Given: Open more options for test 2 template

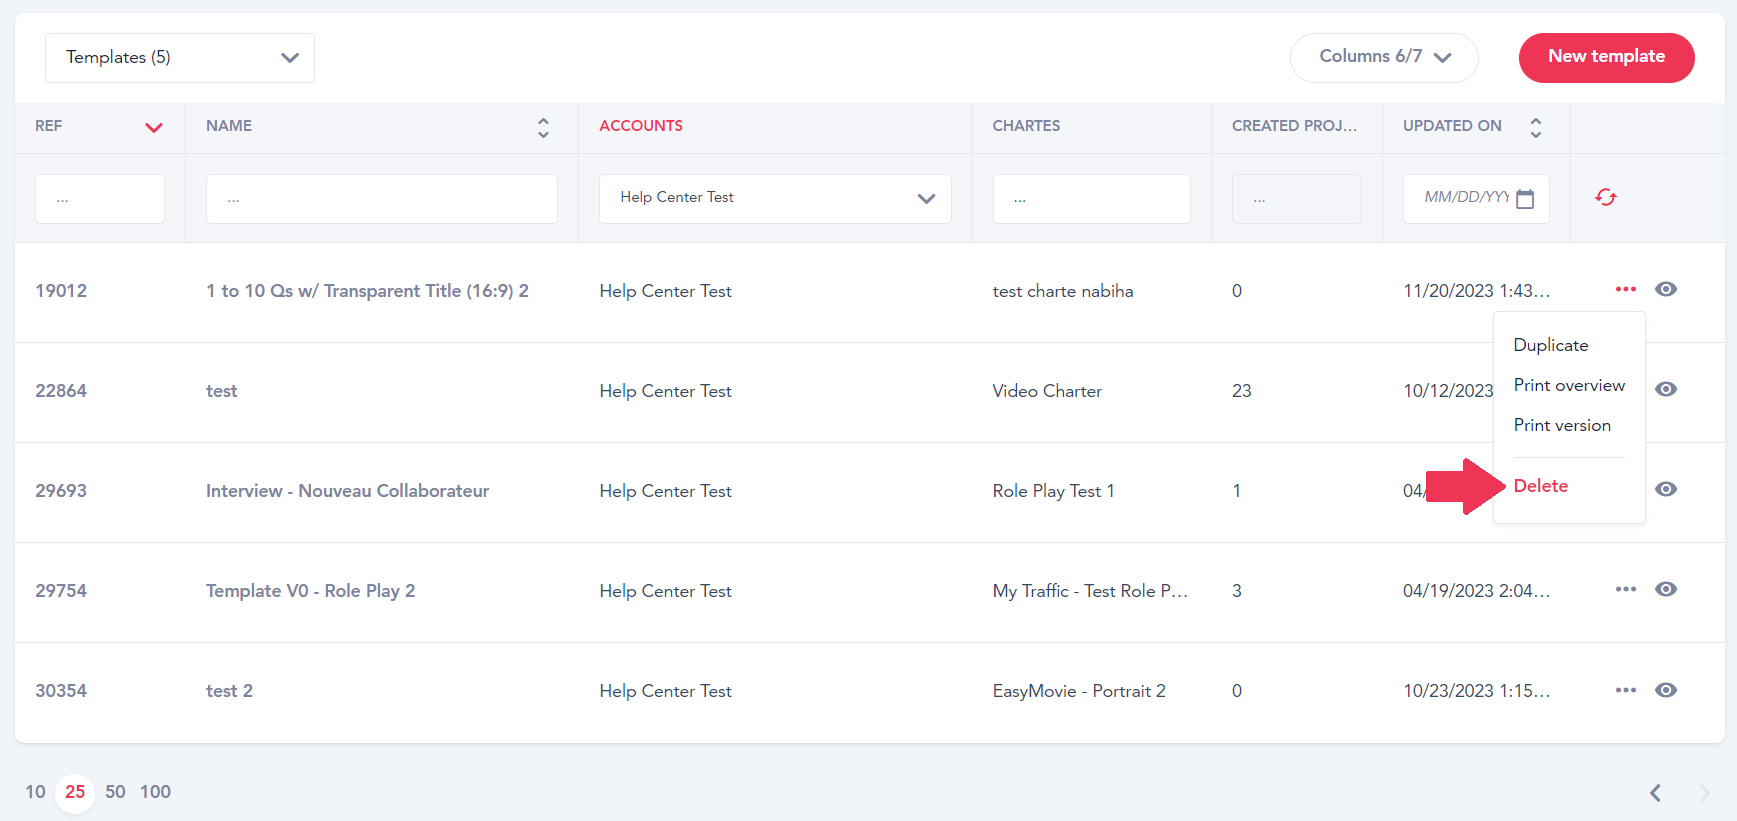Looking at the screenshot, I should click(1626, 690).
